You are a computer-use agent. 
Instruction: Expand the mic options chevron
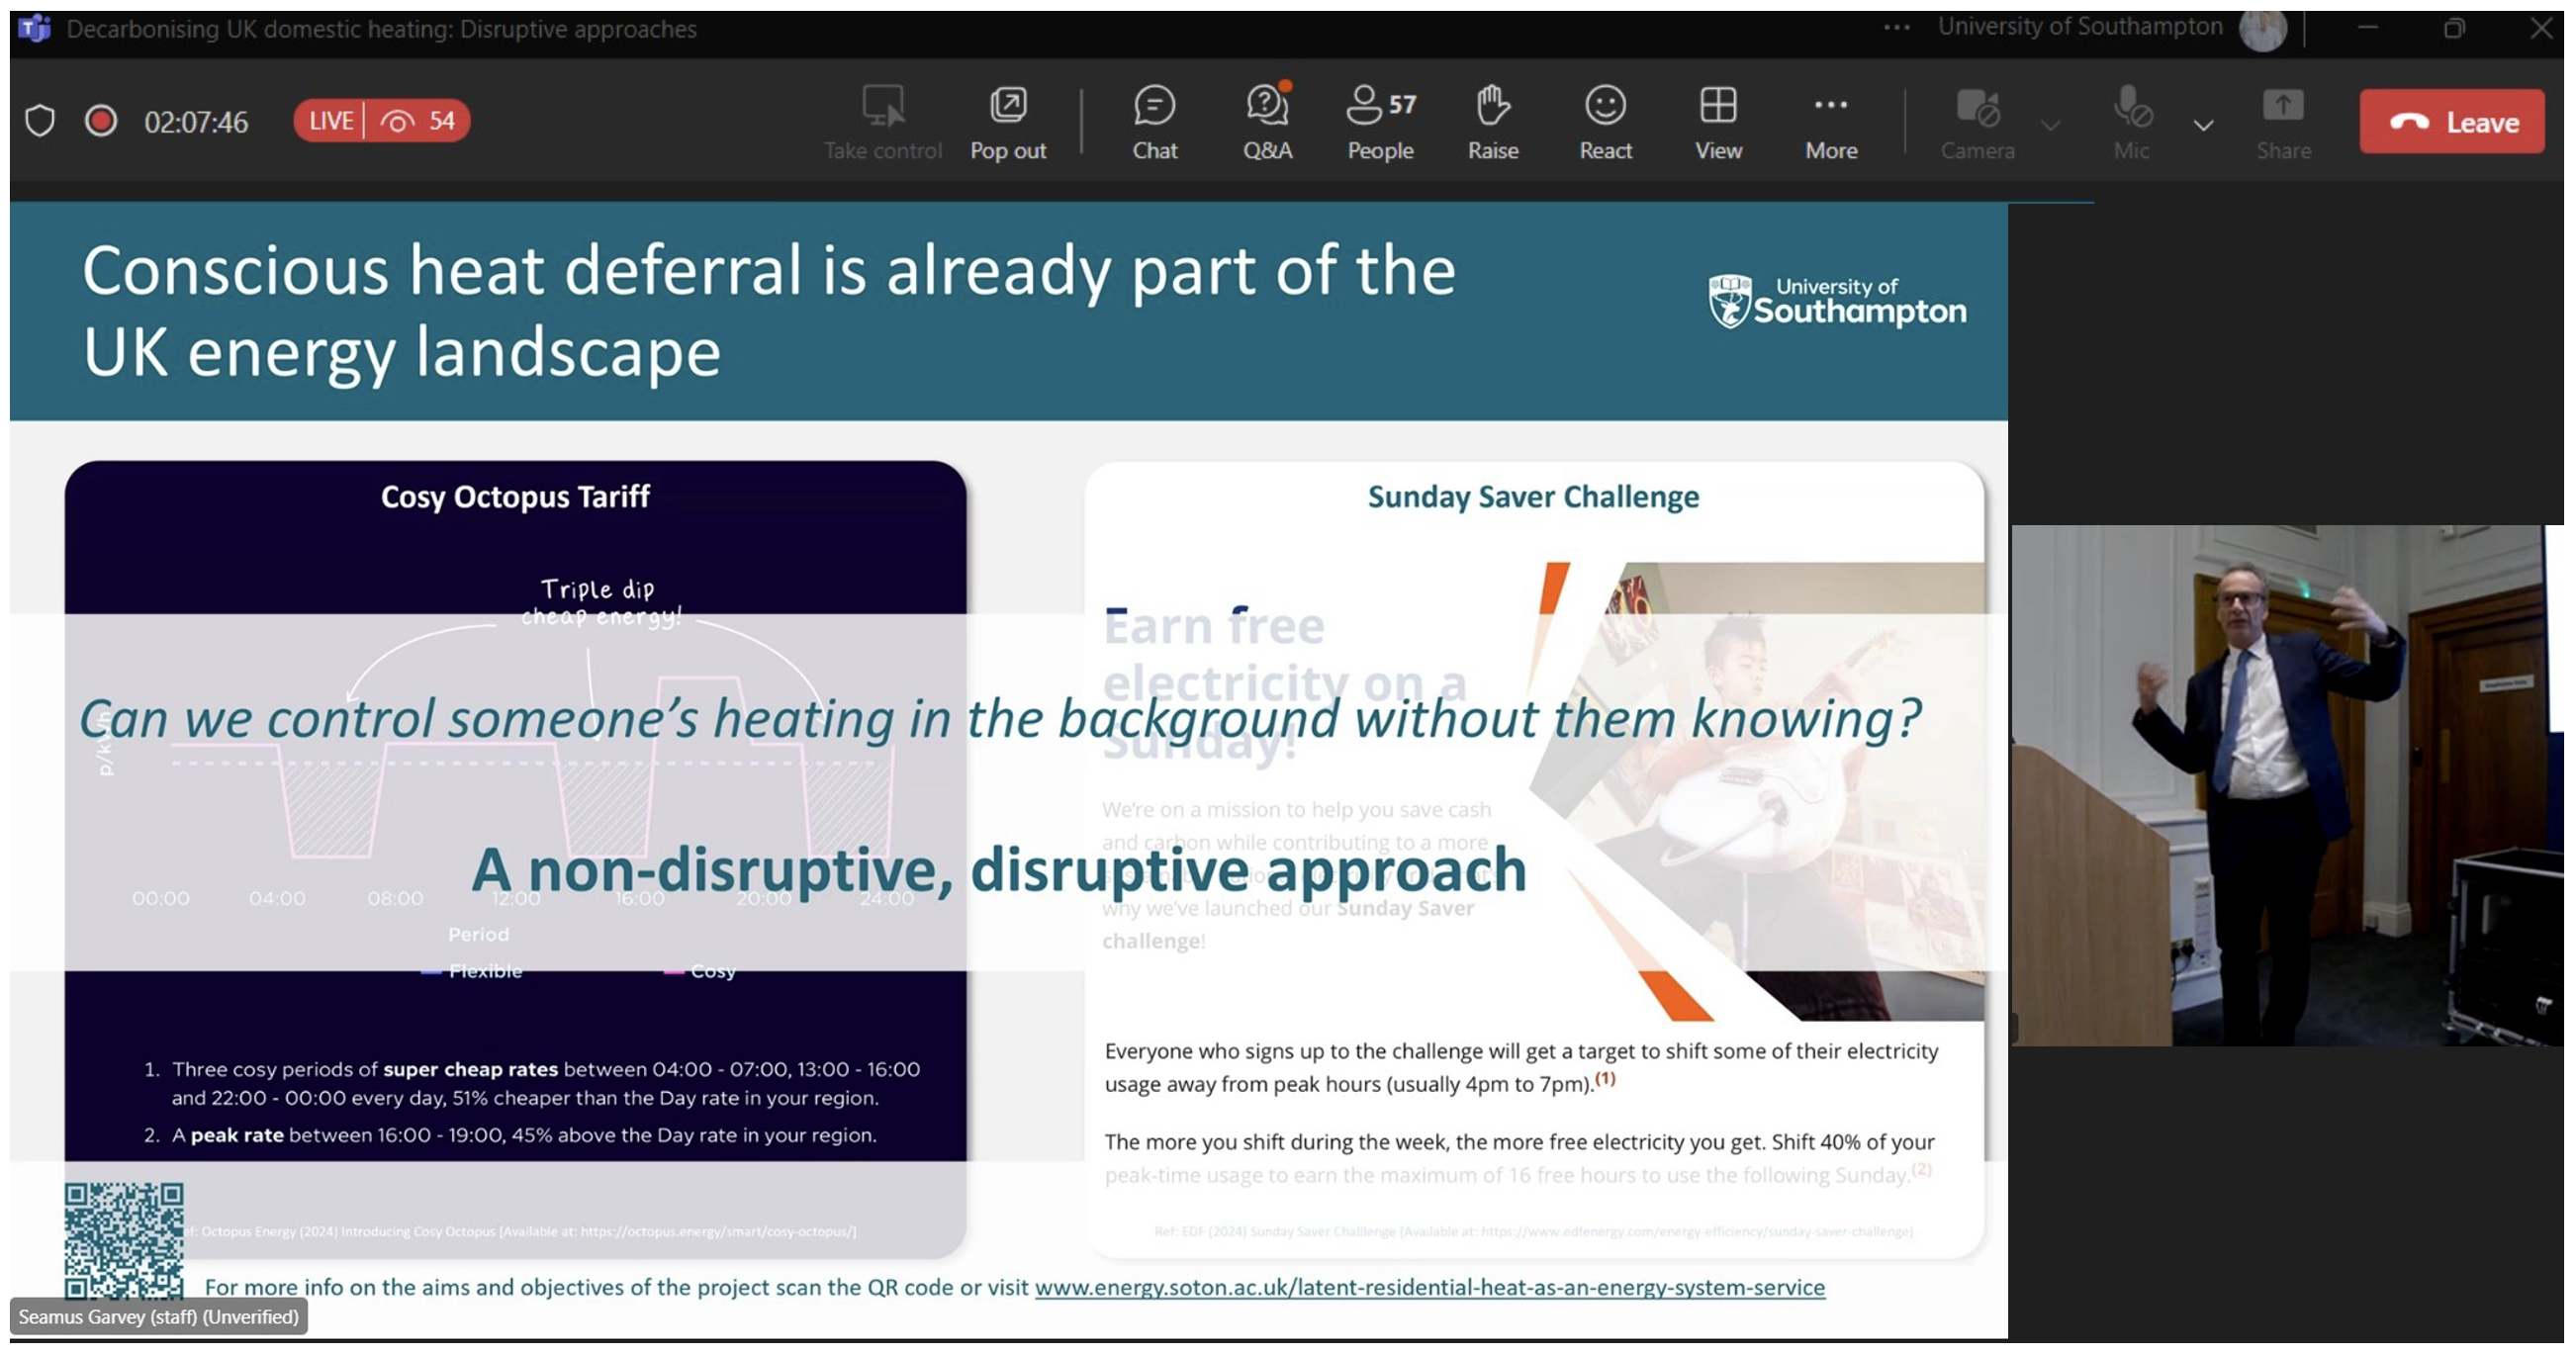(2203, 125)
